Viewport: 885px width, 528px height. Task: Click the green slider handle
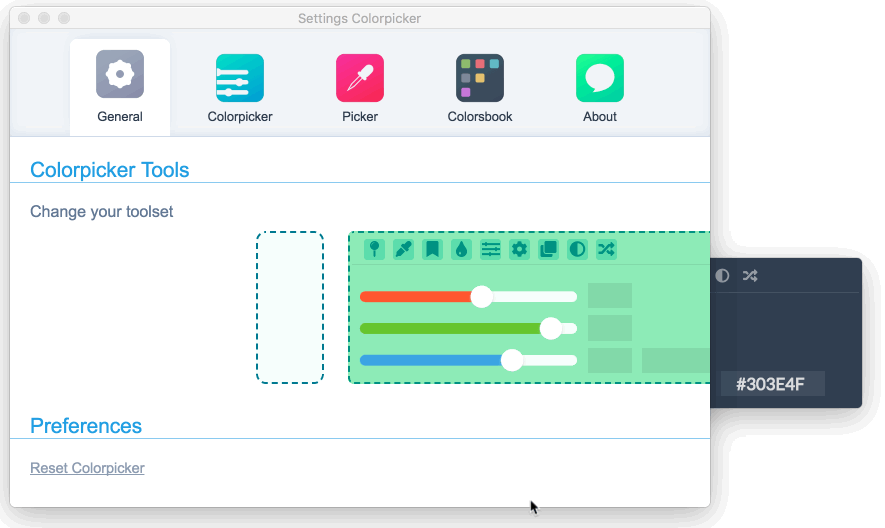[551, 328]
